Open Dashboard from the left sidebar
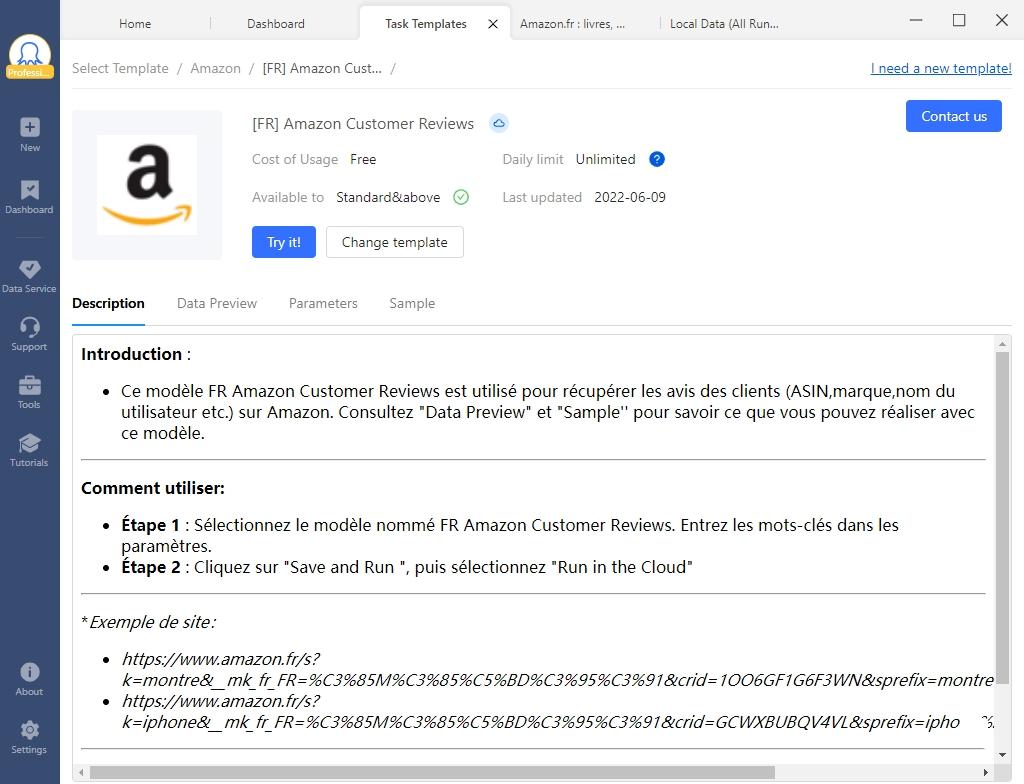1024x784 pixels. 29,197
